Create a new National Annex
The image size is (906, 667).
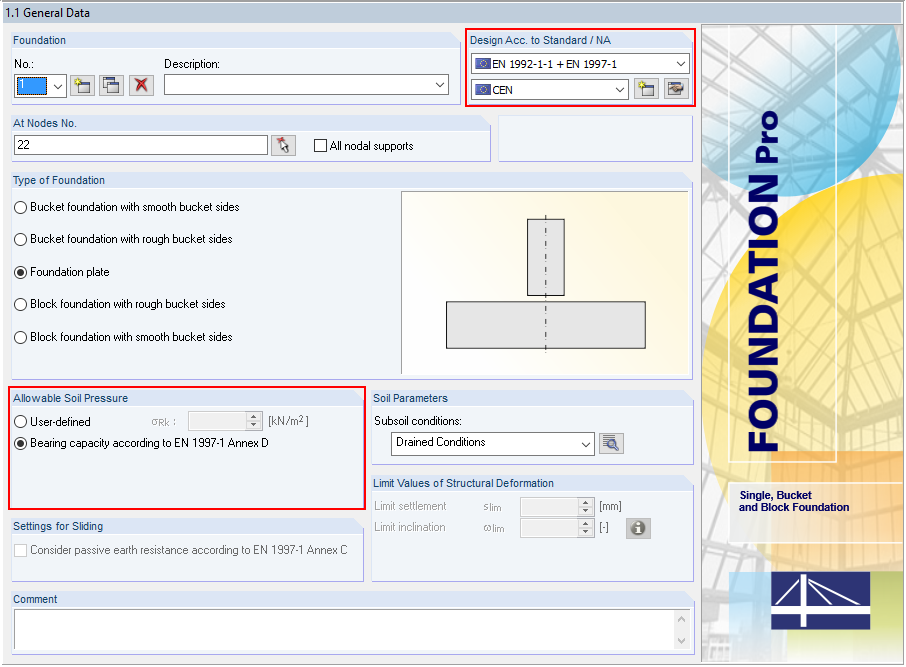pyautogui.click(x=646, y=88)
